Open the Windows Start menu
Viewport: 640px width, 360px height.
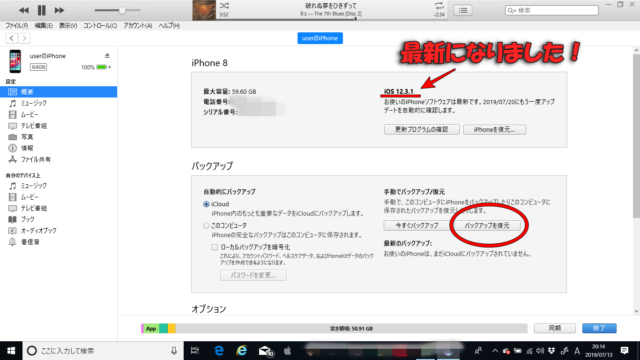coord(11,351)
